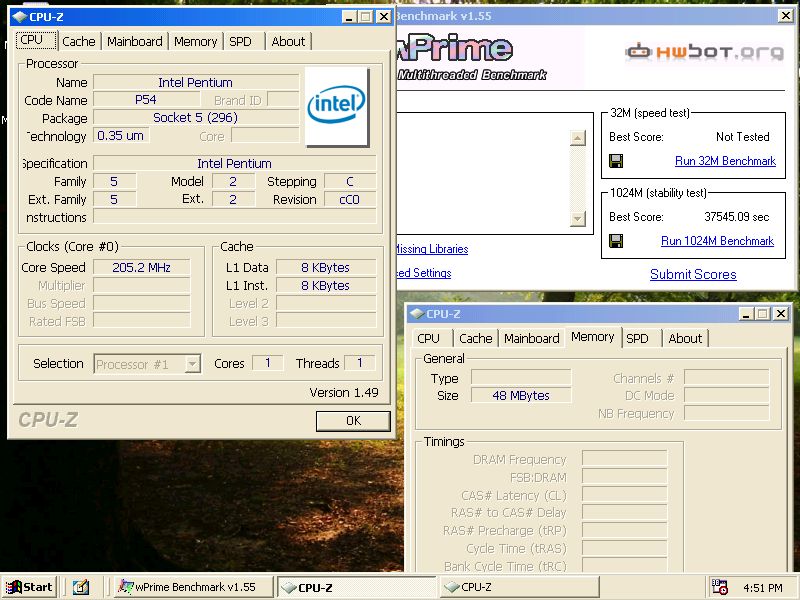Switch to Cache tab in the Memory CPU-Z window

pos(476,338)
